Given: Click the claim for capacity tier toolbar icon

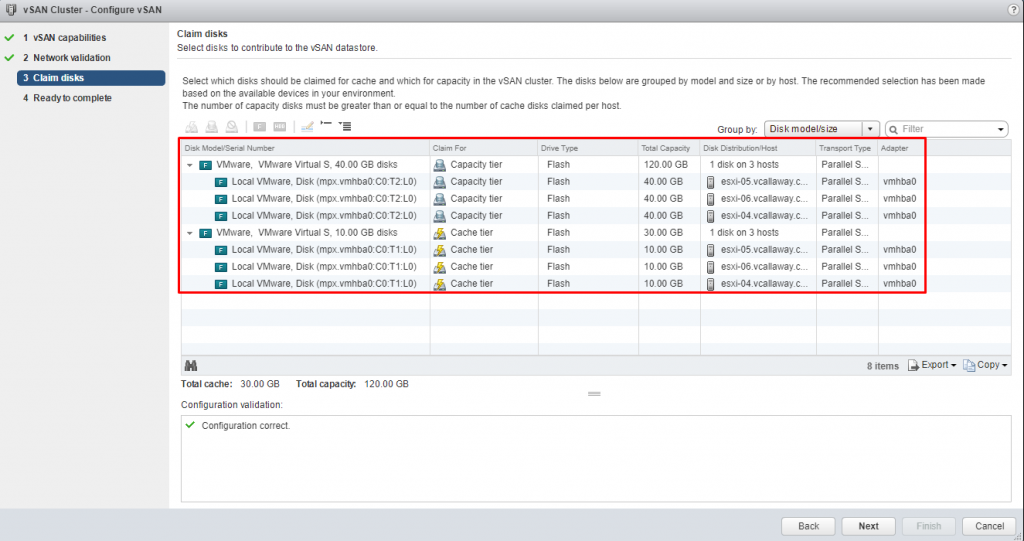Looking at the screenshot, I should pos(212,127).
